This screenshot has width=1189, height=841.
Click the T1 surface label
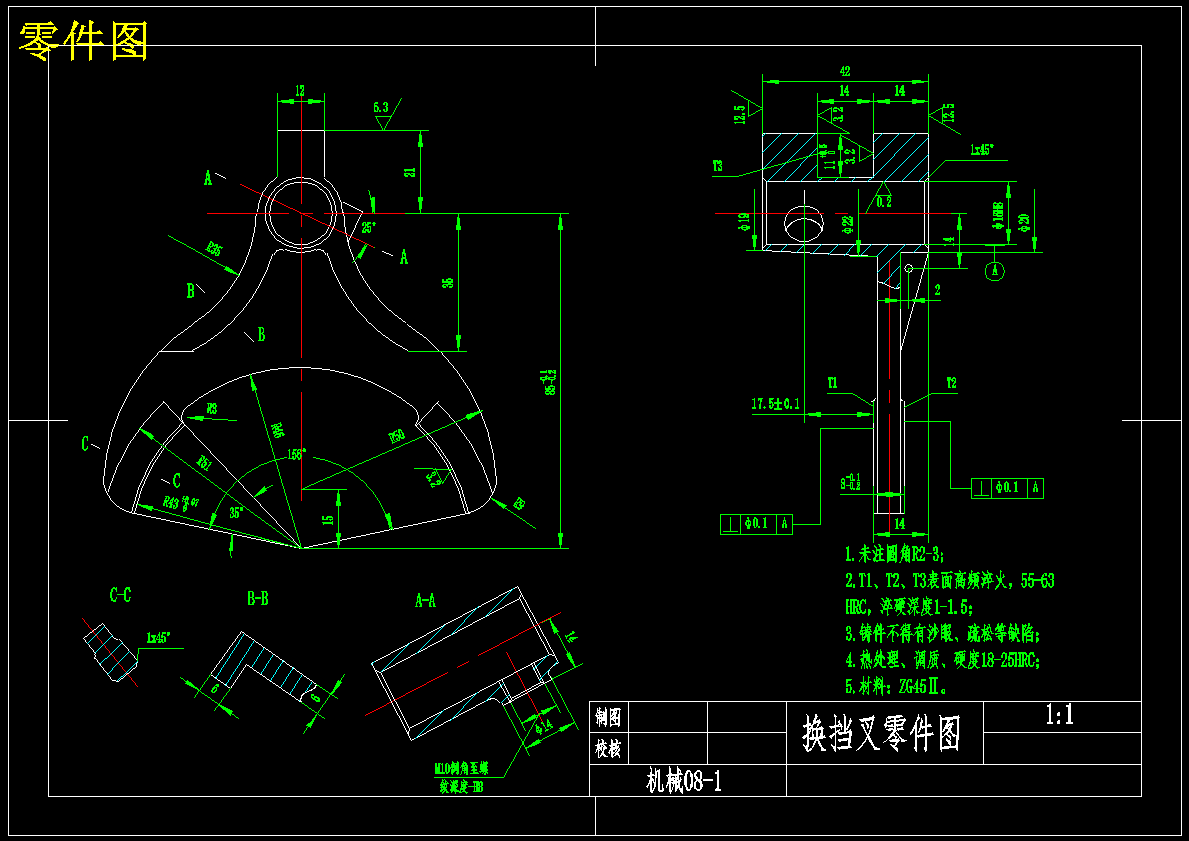[x=833, y=384]
